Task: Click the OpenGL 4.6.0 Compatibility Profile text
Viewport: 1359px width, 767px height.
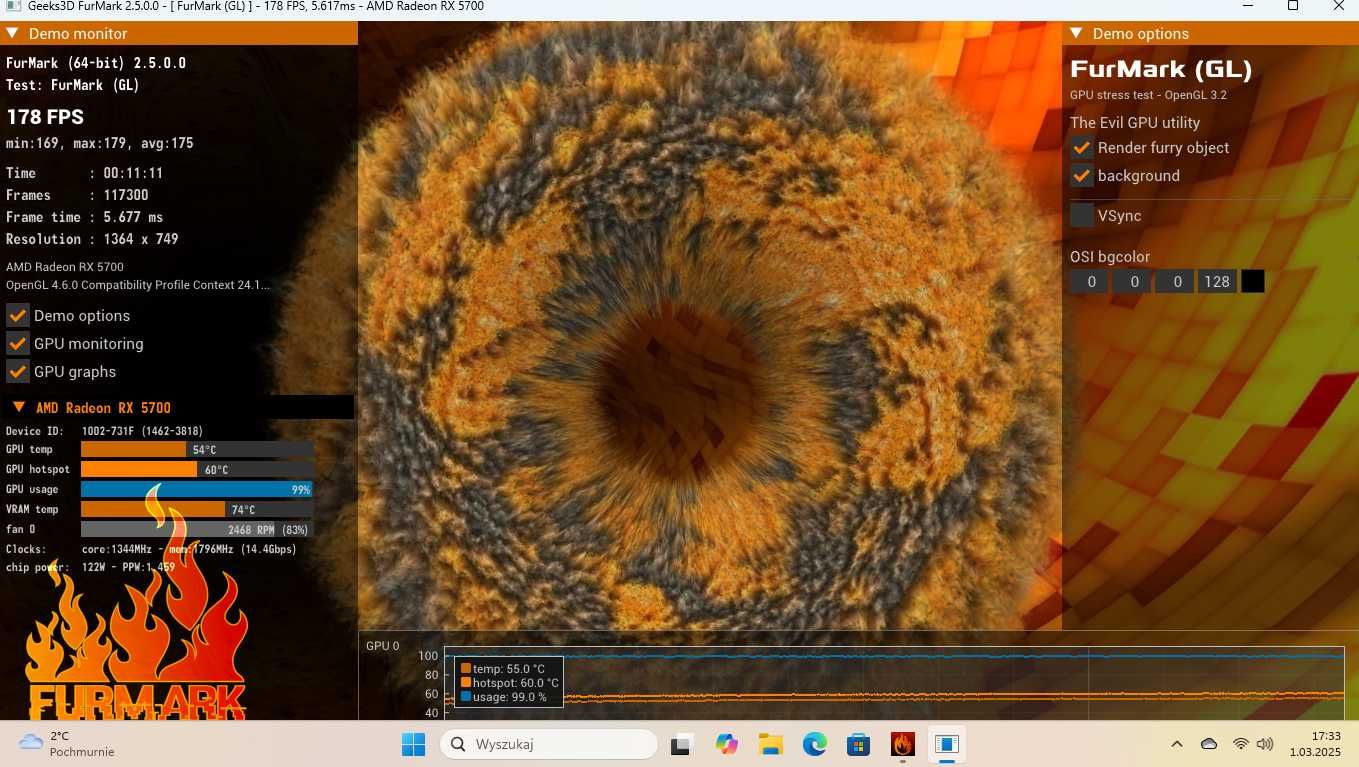Action: coord(138,285)
